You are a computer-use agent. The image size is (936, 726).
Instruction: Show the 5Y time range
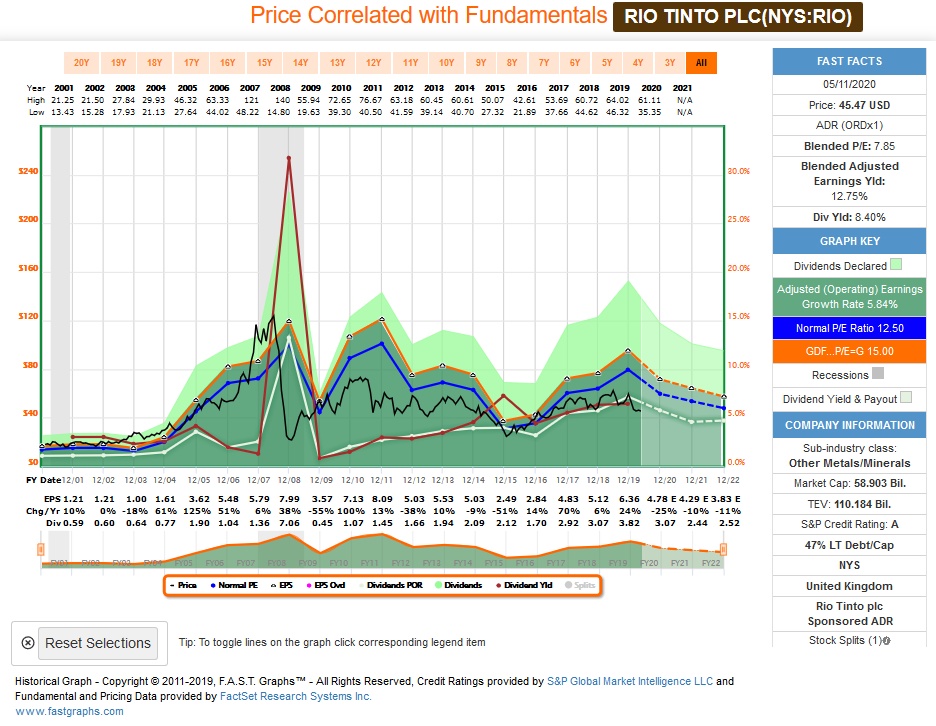click(607, 63)
